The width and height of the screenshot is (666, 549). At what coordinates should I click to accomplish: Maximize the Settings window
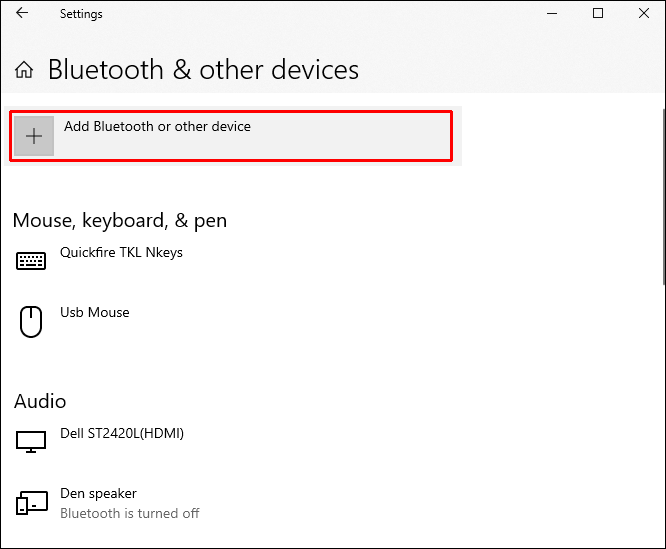pyautogui.click(x=598, y=14)
